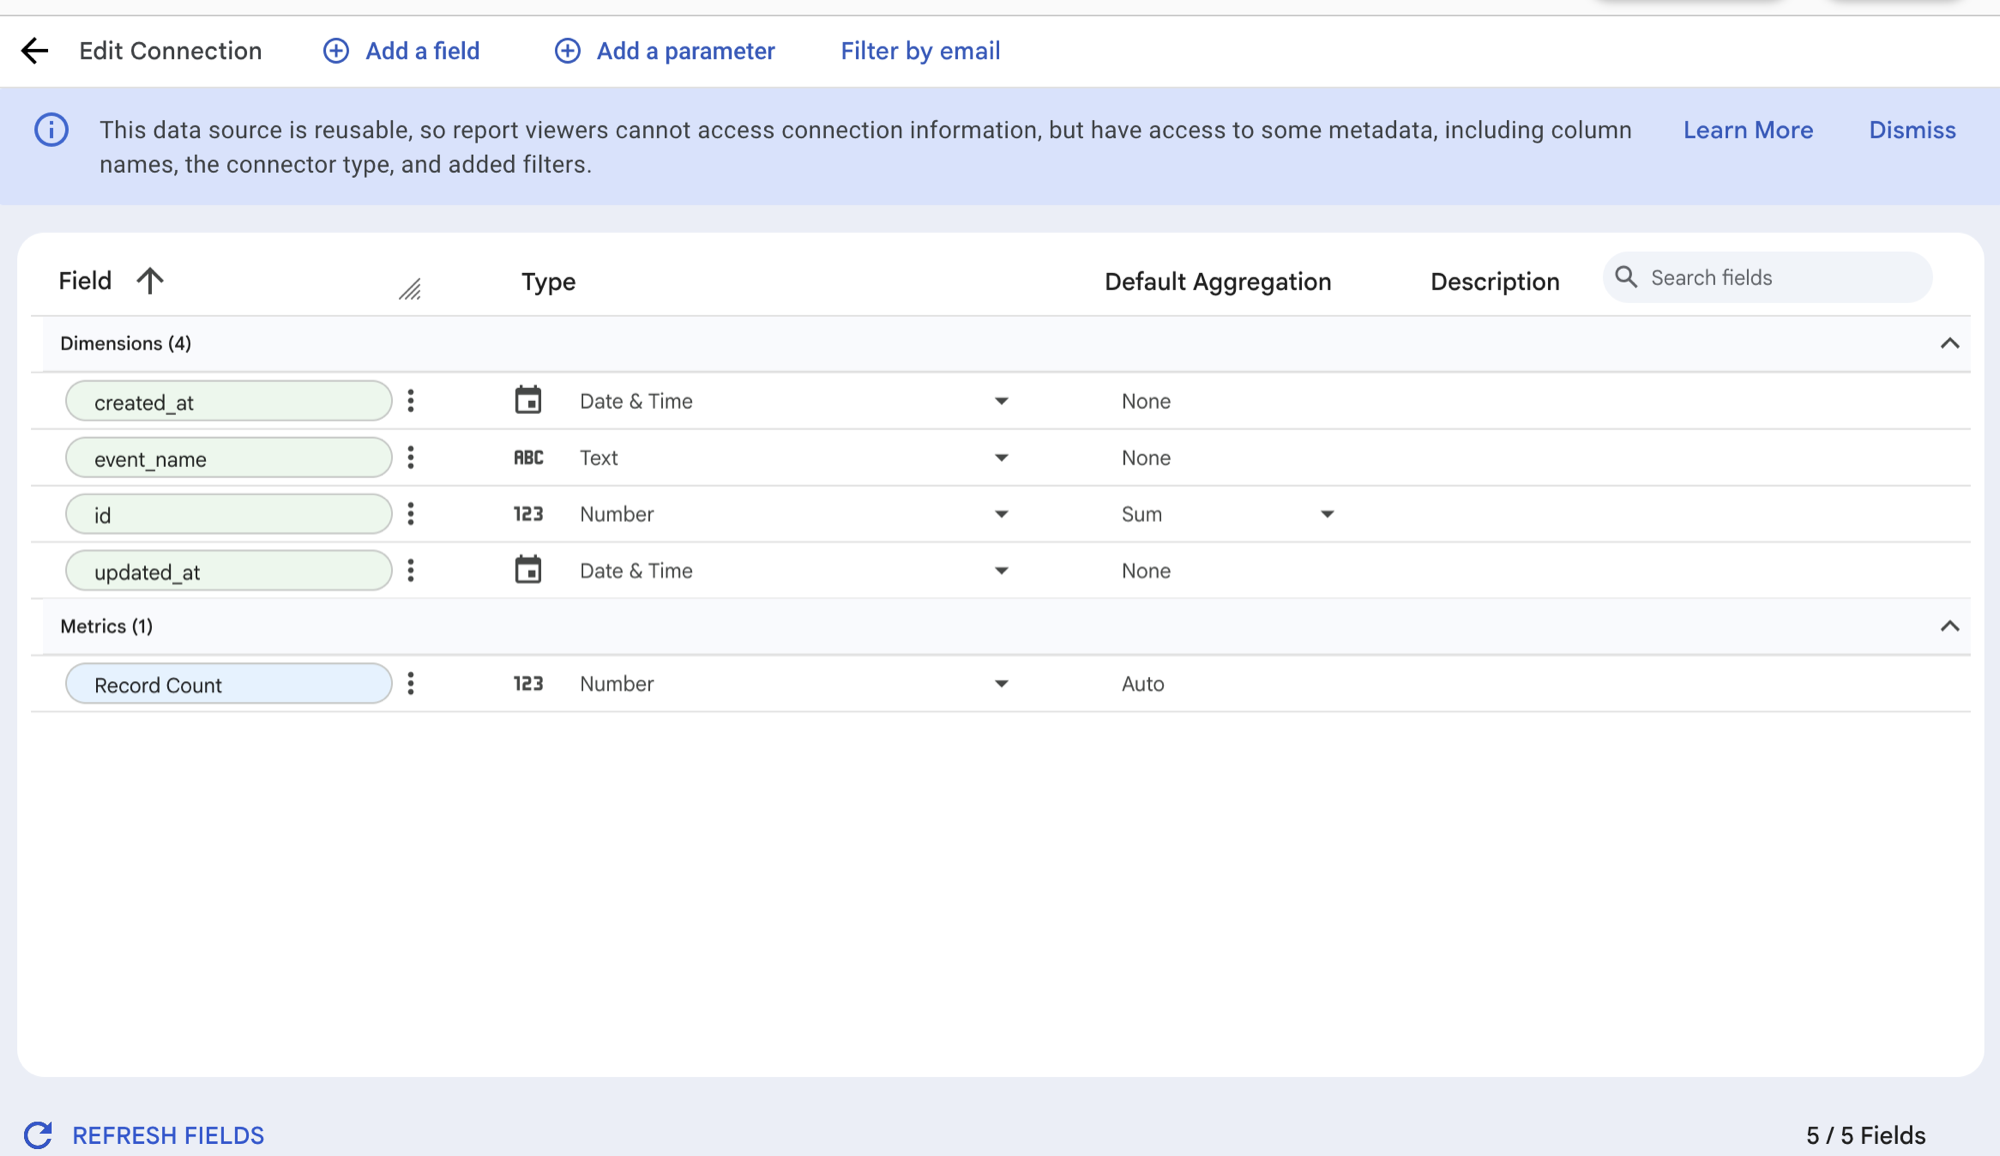2000x1156 pixels.
Task: Click REFRESH FIELDS text button
Action: point(168,1135)
